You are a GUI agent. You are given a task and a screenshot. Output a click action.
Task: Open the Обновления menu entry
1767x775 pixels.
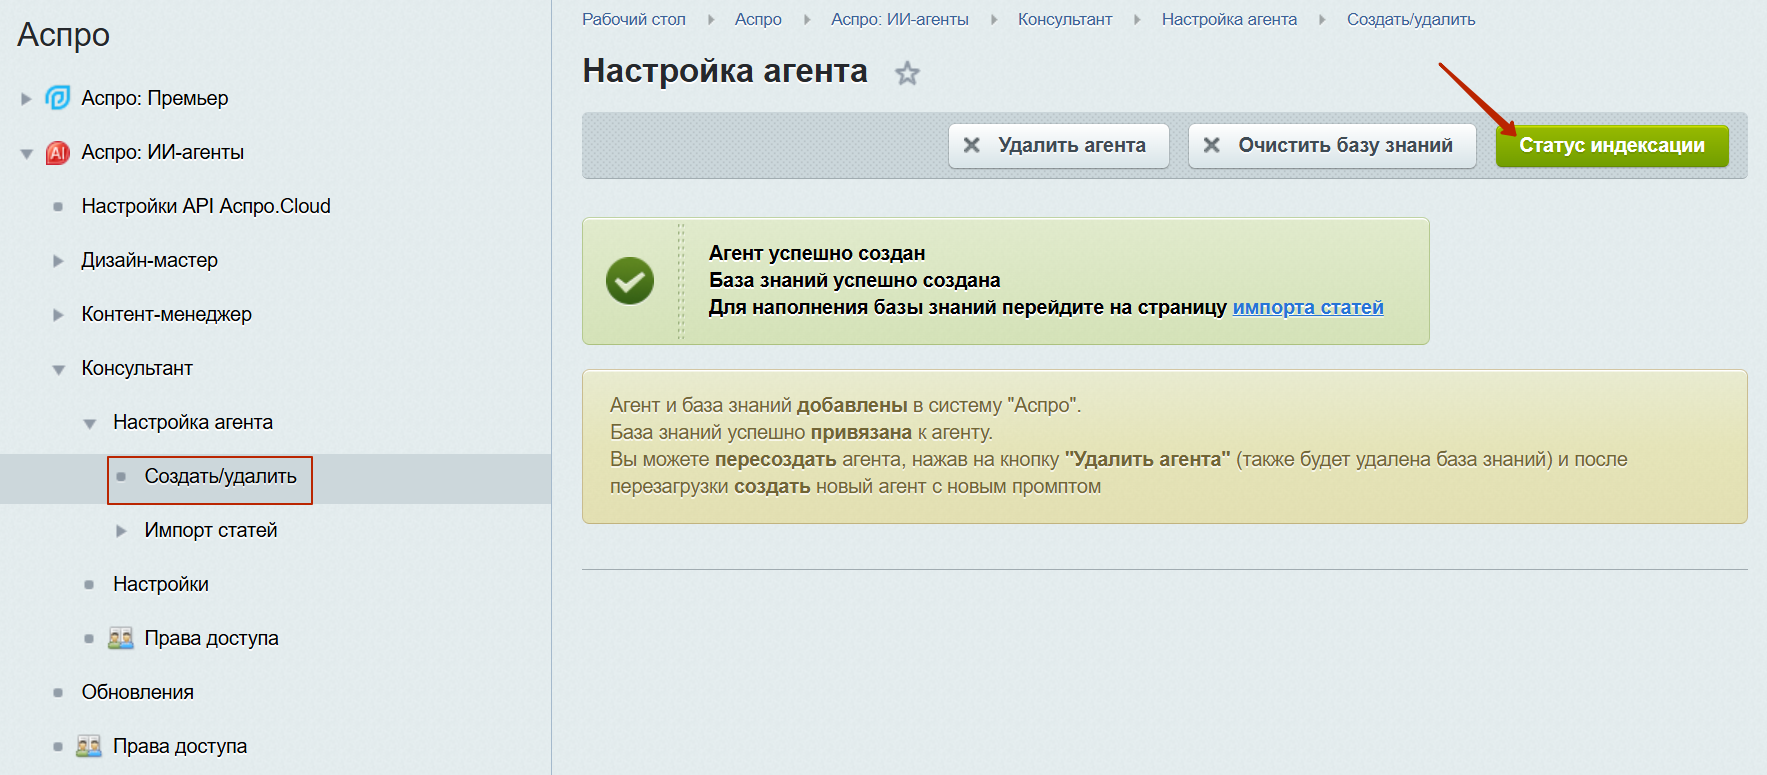point(138,692)
